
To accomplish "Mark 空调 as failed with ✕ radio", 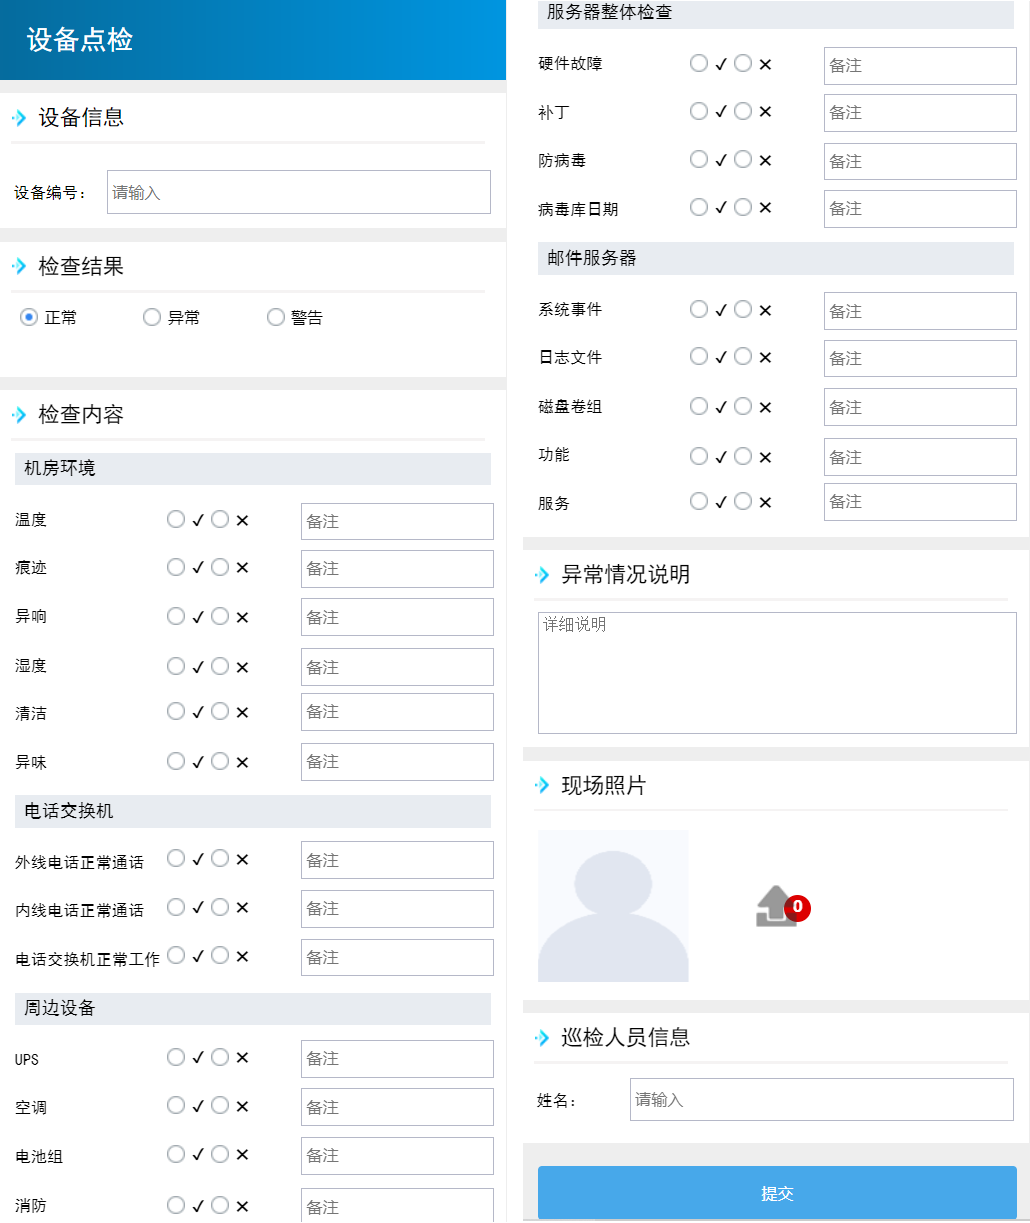I will (x=220, y=1105).
